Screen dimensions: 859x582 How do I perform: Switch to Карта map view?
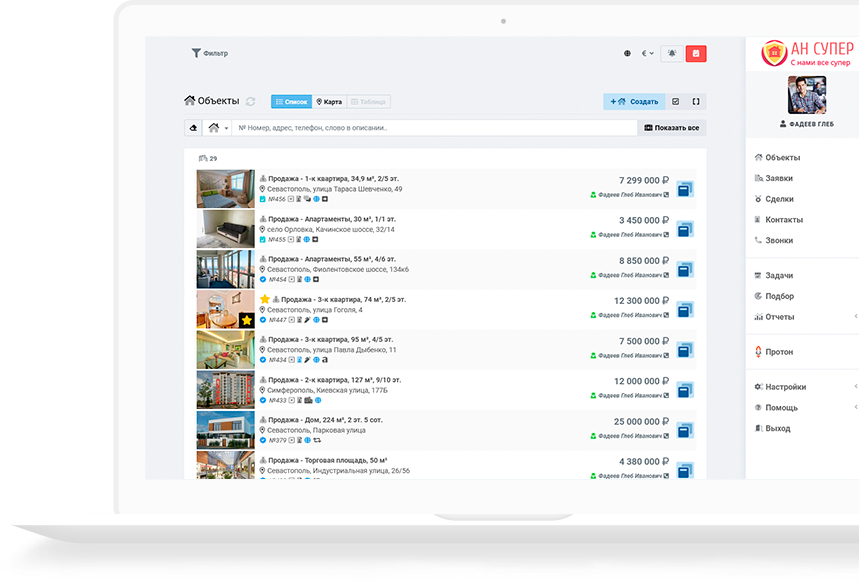click(329, 102)
